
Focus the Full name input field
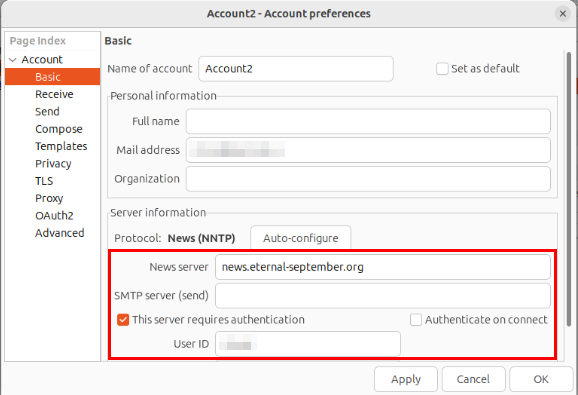click(x=368, y=121)
